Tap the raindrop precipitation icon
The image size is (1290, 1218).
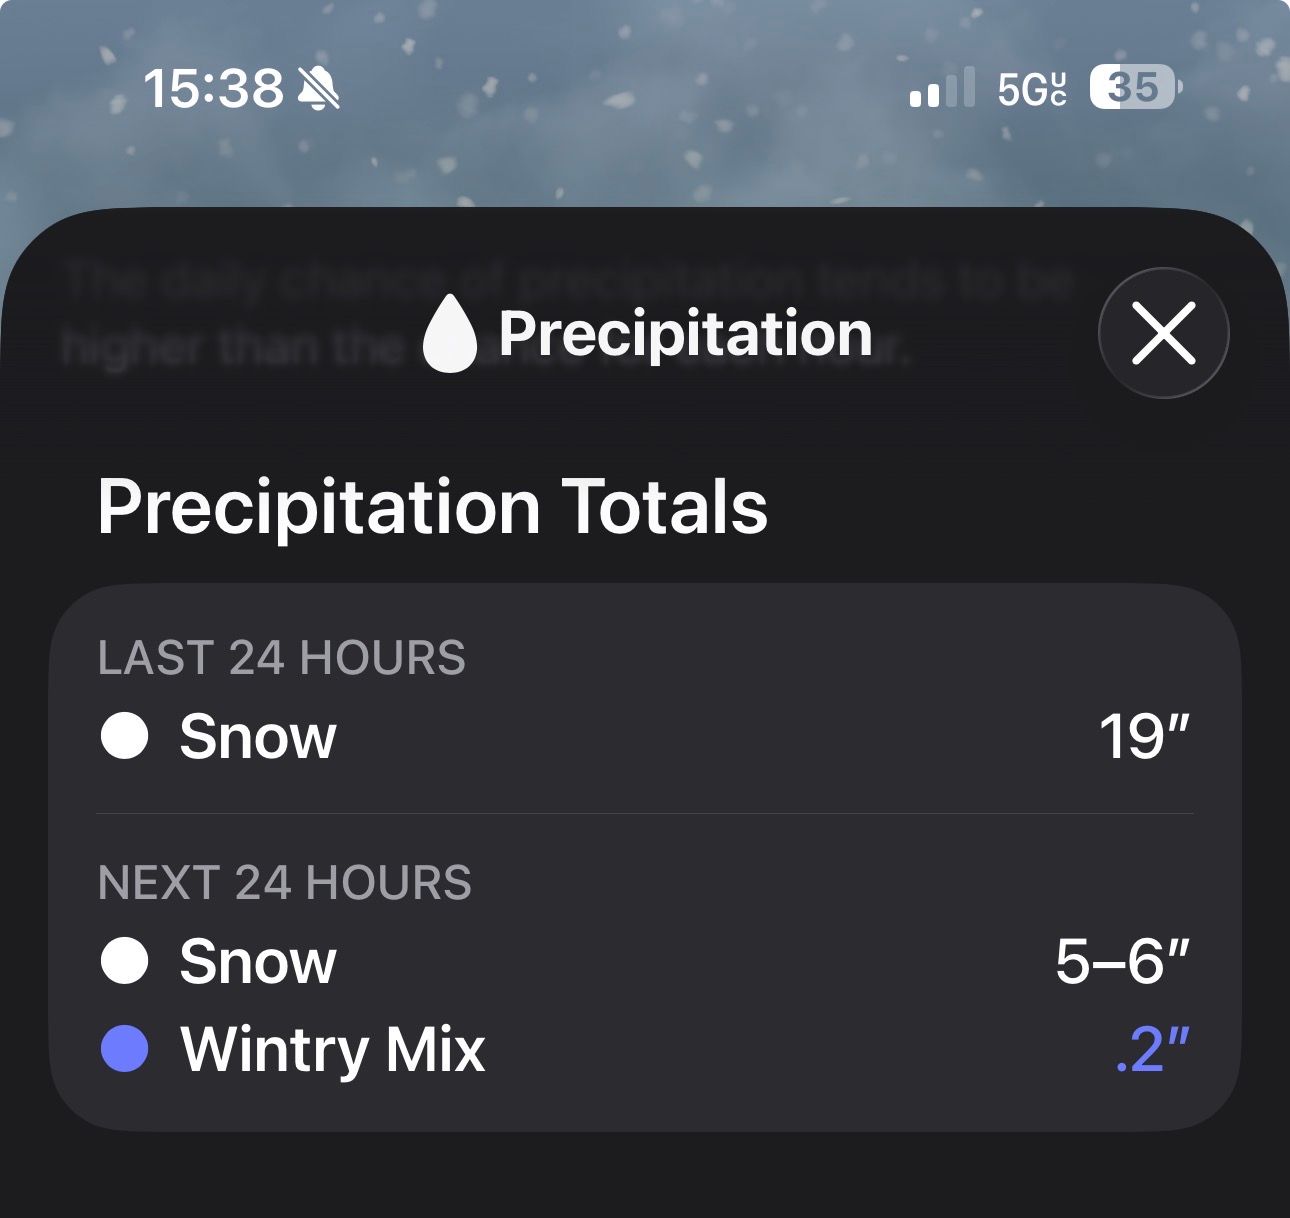point(449,335)
